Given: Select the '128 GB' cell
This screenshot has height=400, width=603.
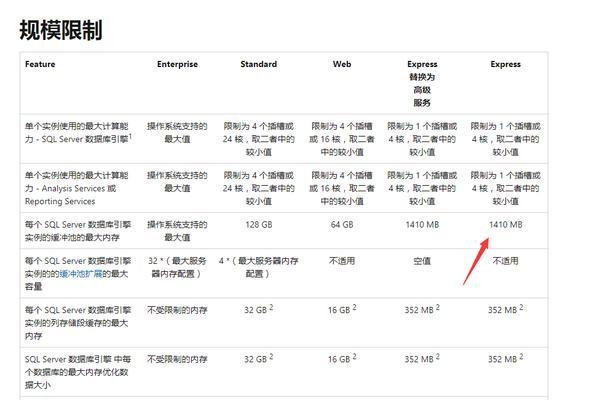Looking at the screenshot, I should click(x=258, y=225).
